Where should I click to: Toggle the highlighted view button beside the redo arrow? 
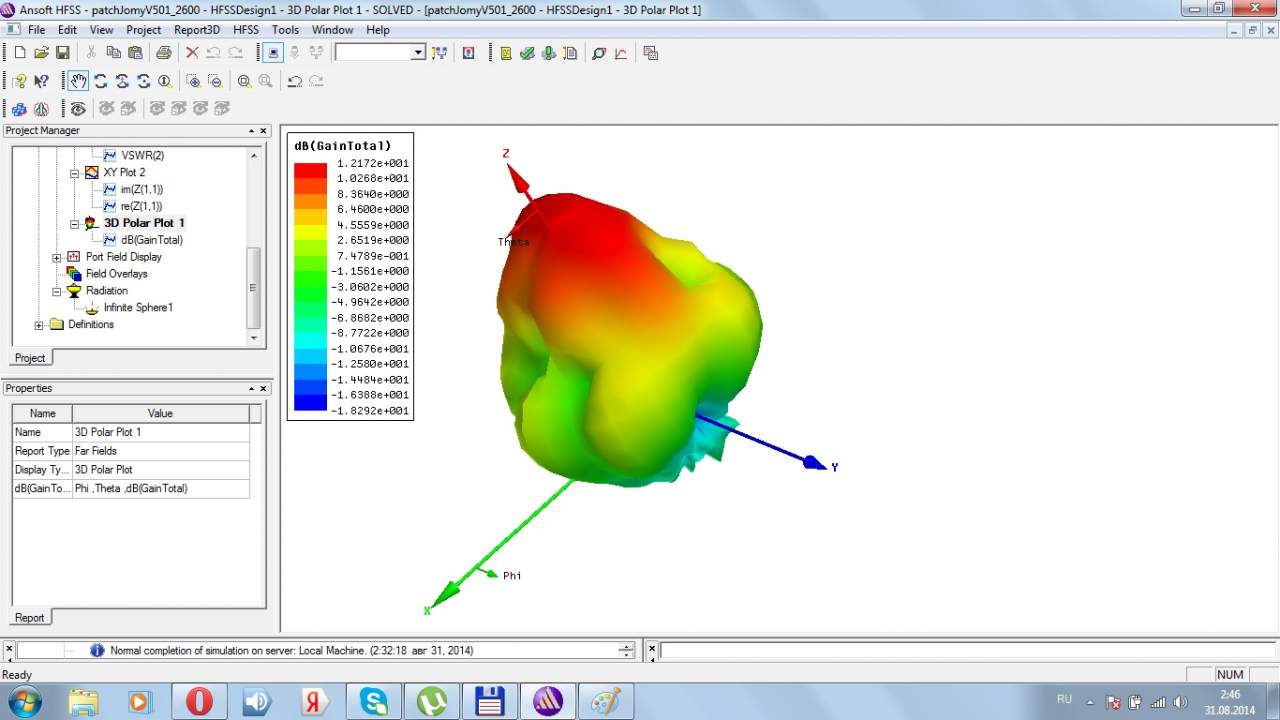275,53
